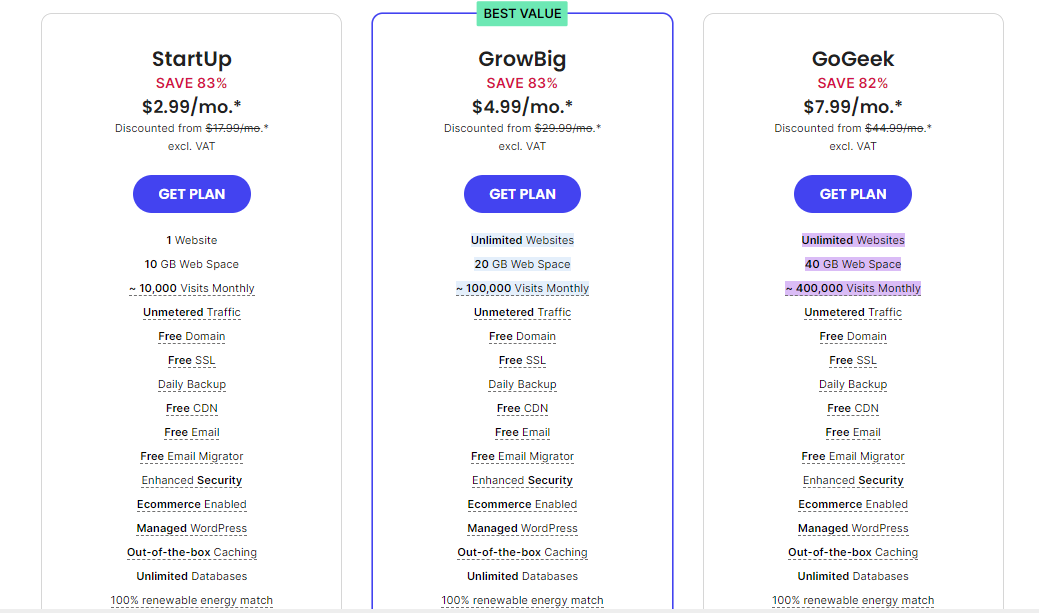Click GrowBig's ~100,000 Visits Monthly feature
The width and height of the screenshot is (1039, 613).
[x=522, y=288]
